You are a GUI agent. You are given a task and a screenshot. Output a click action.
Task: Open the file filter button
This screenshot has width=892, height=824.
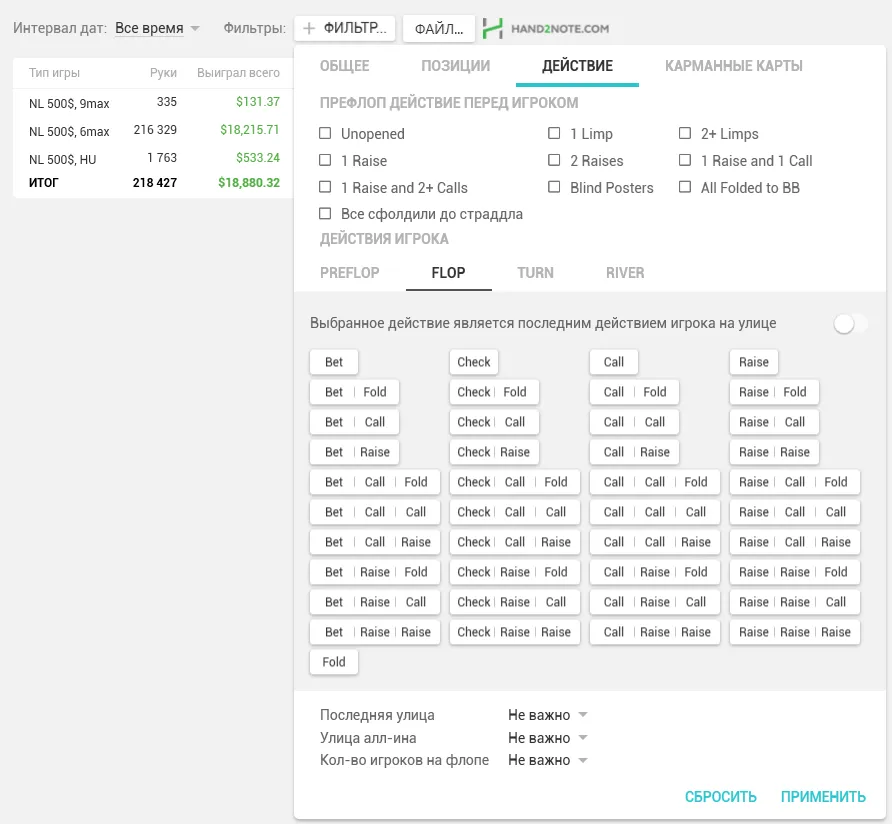tap(438, 29)
